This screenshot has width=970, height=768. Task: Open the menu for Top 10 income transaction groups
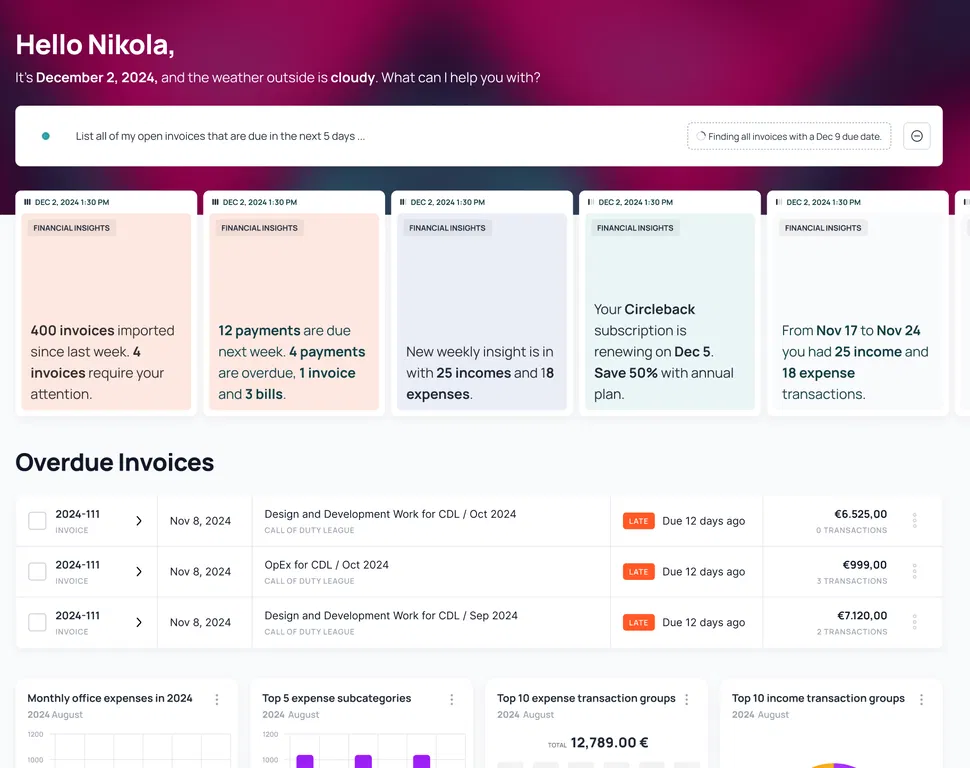point(921,699)
